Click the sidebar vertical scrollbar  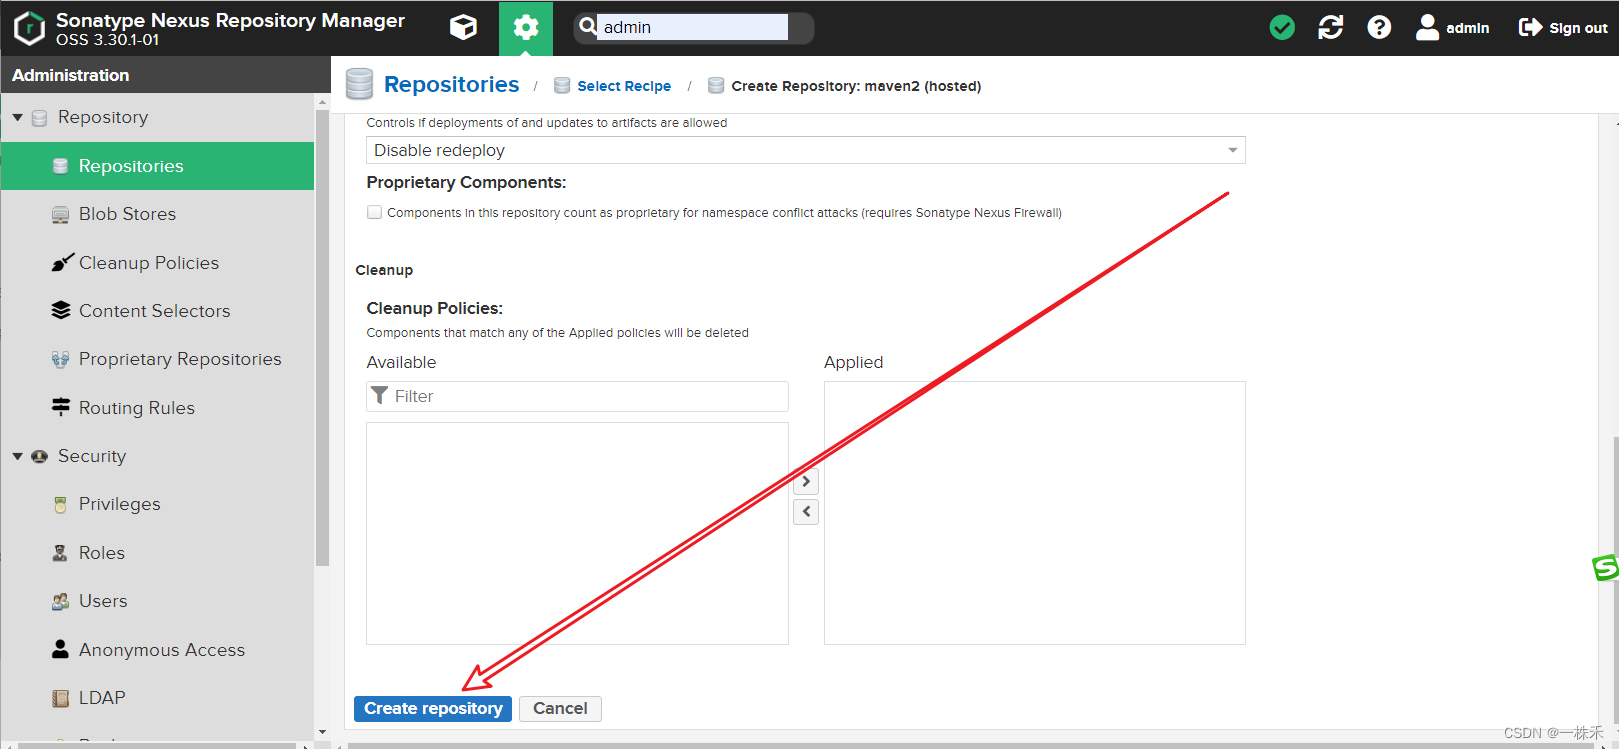[x=322, y=338]
